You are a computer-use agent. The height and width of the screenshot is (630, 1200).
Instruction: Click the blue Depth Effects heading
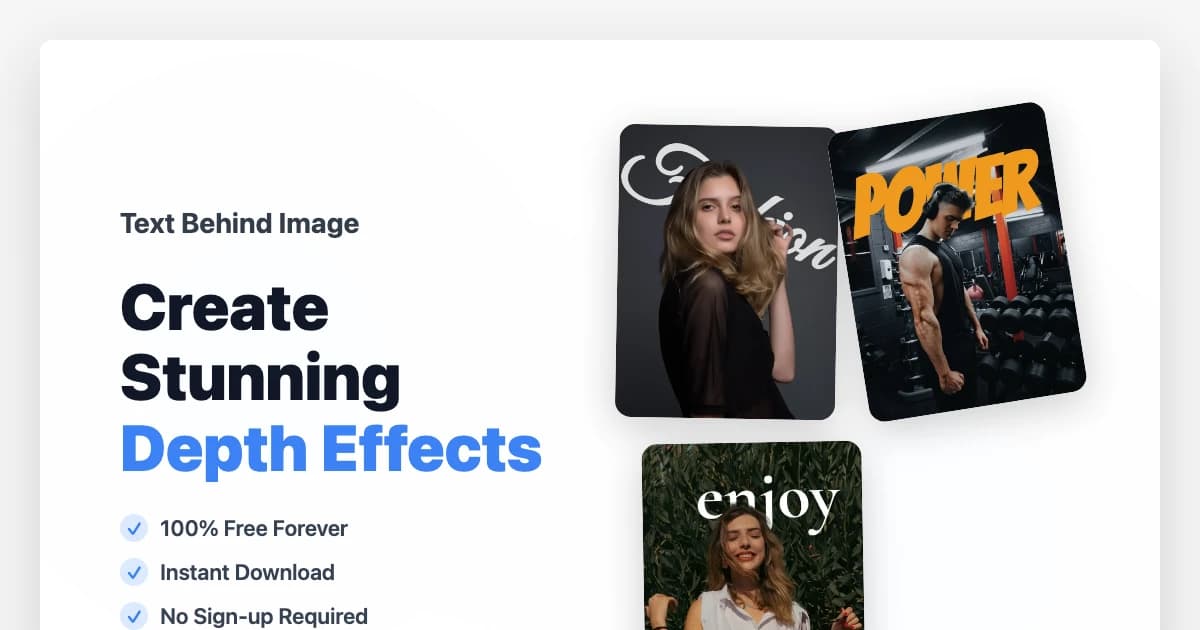tap(331, 448)
